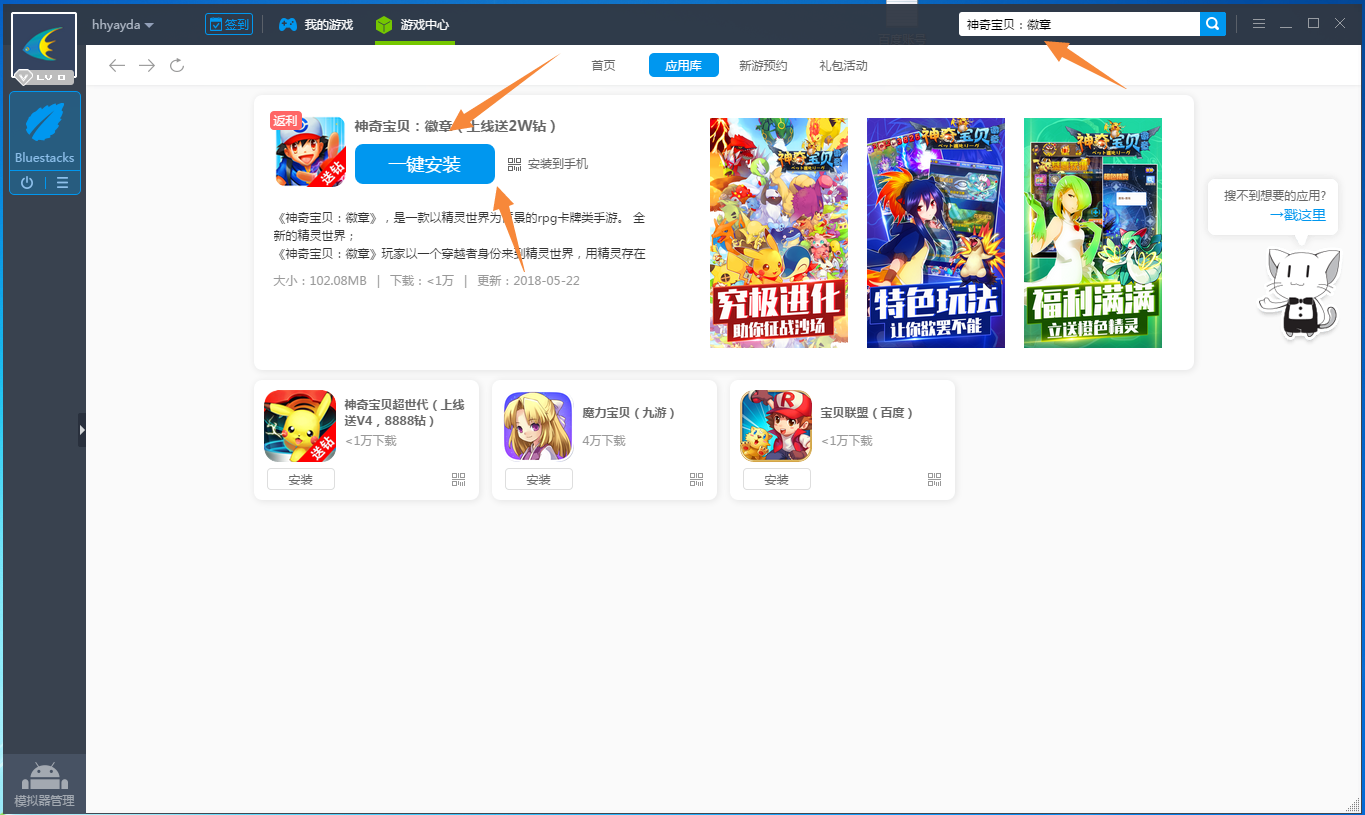The width and height of the screenshot is (1365, 815).
Task: Expand the collapsed sidebar arrow handle
Action: [x=82, y=430]
